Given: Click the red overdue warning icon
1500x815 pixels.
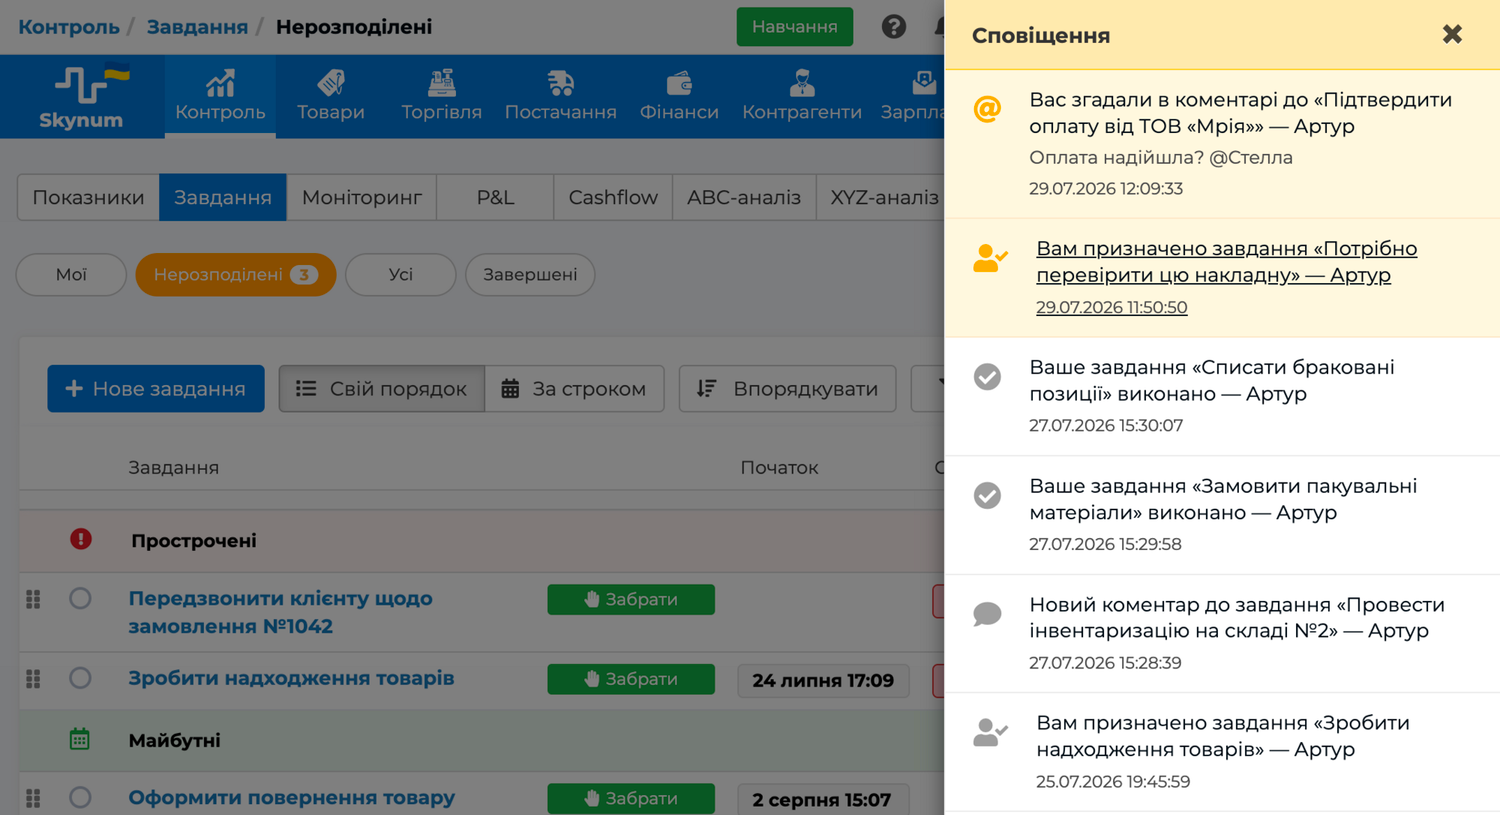Looking at the screenshot, I should tap(81, 540).
